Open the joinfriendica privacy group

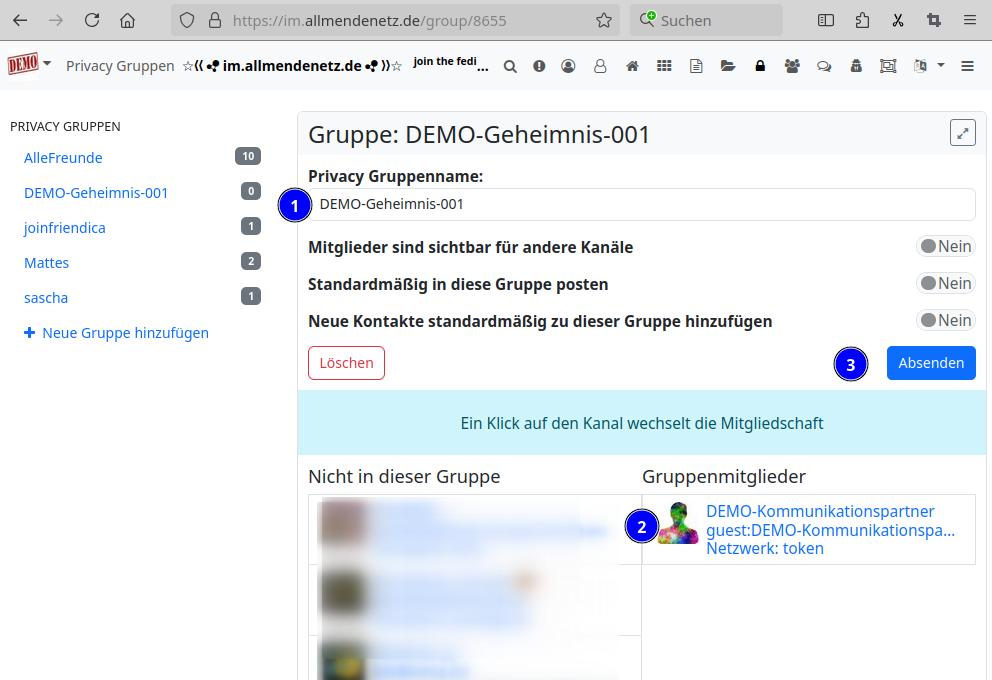pos(64,228)
